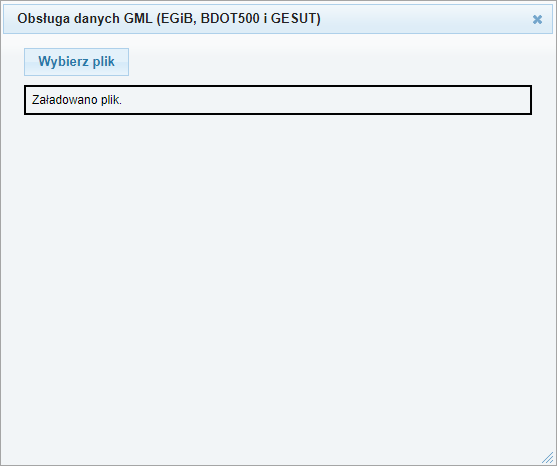Click the Załadowano plik message box
The width and height of the screenshot is (557, 466).
point(278,100)
